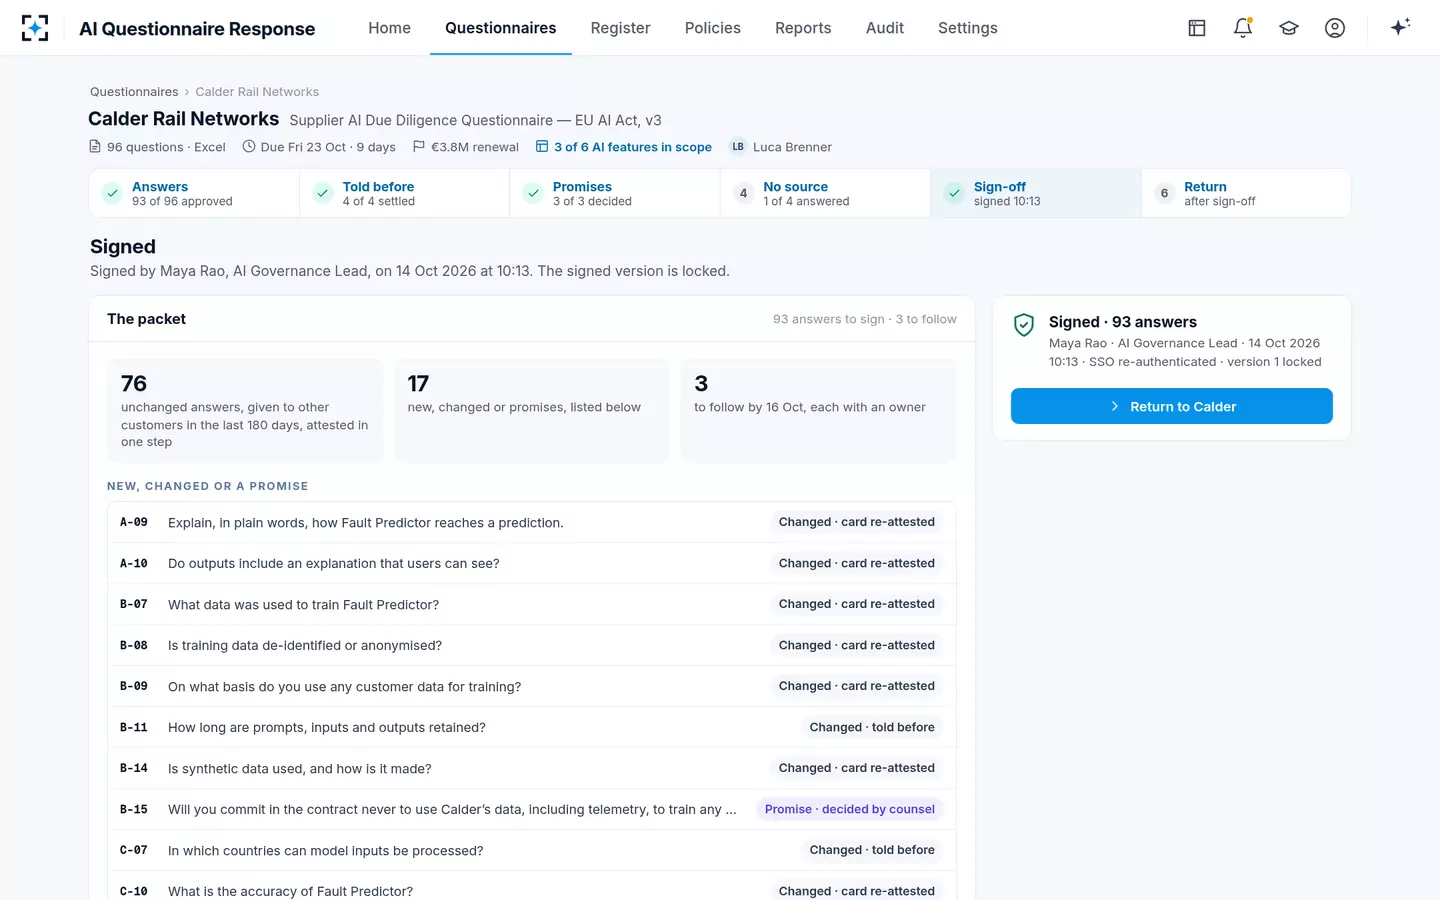Switch to Policies tab

pos(713,28)
